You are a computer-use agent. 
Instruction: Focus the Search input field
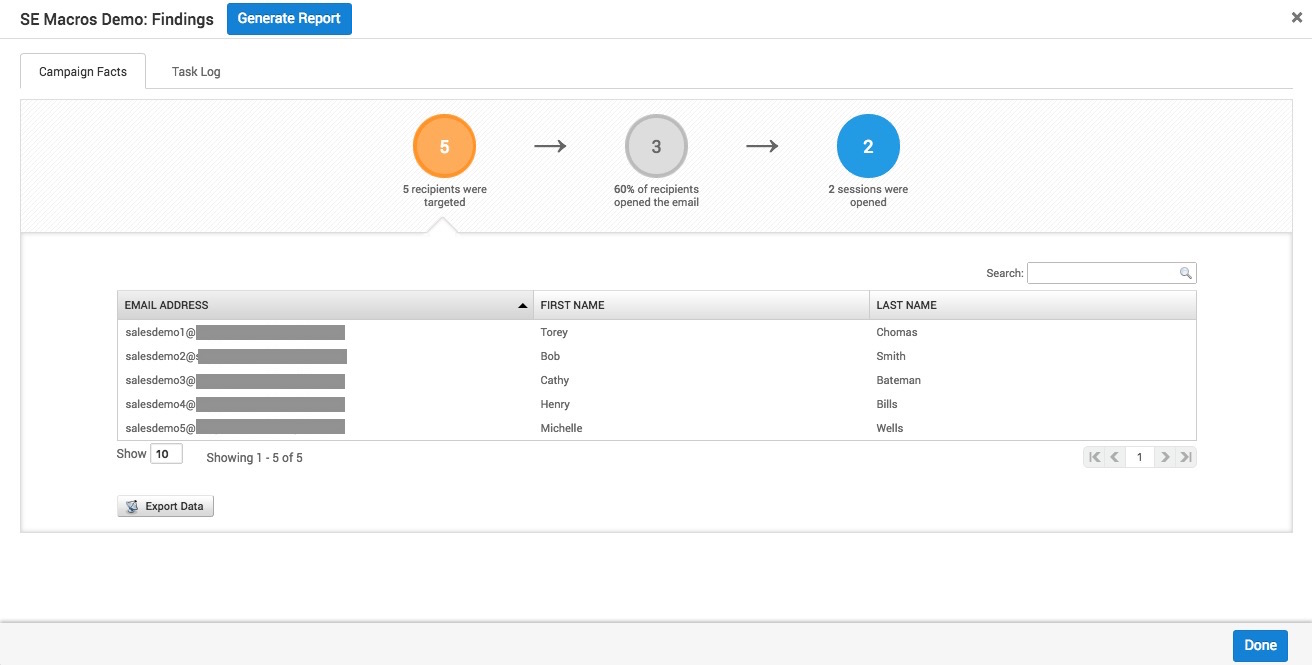point(1102,273)
